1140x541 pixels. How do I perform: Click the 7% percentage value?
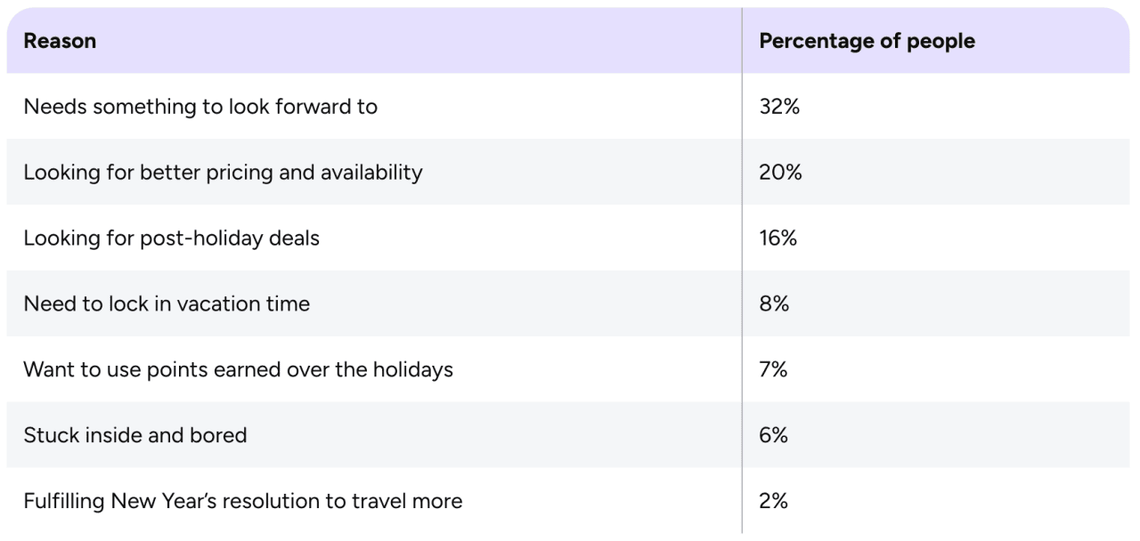[773, 370]
